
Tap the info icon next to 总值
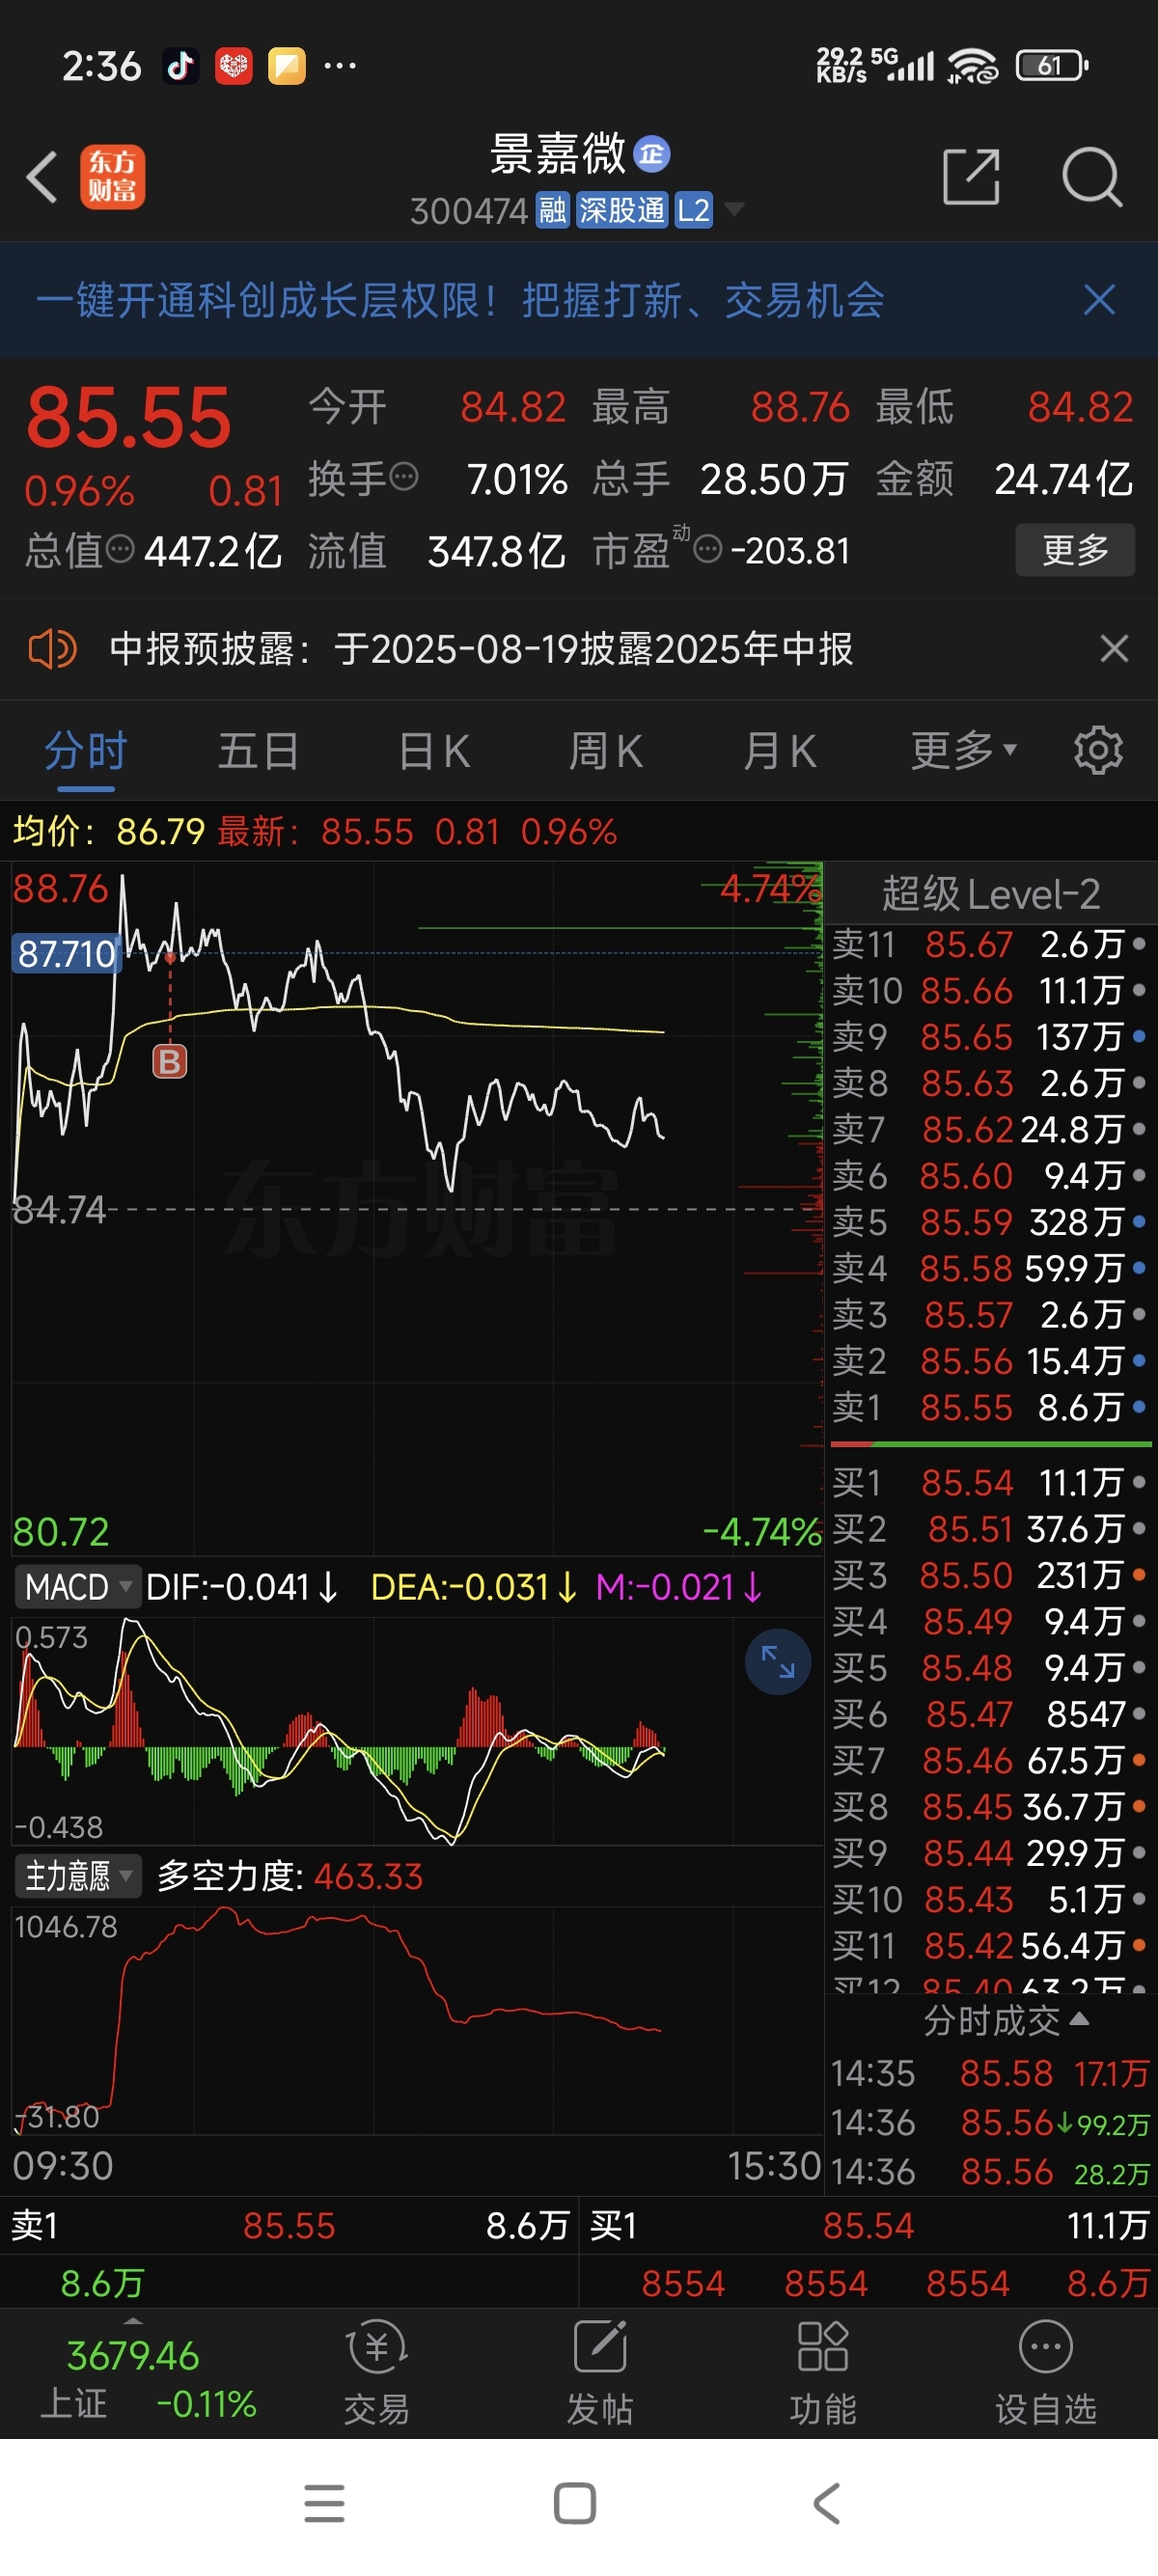(x=120, y=549)
